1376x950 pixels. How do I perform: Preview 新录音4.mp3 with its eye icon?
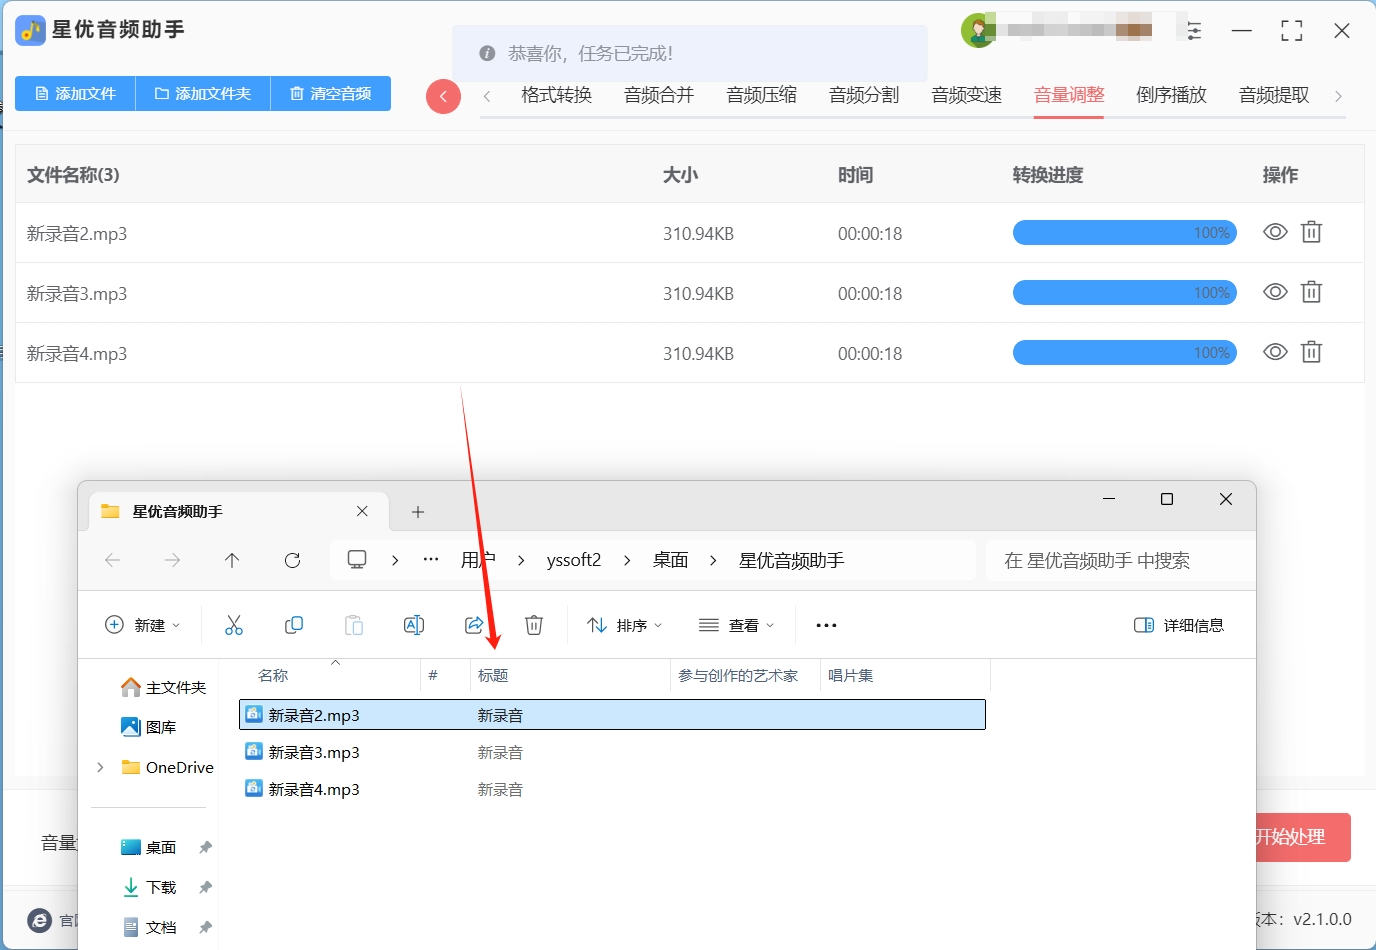click(1275, 352)
